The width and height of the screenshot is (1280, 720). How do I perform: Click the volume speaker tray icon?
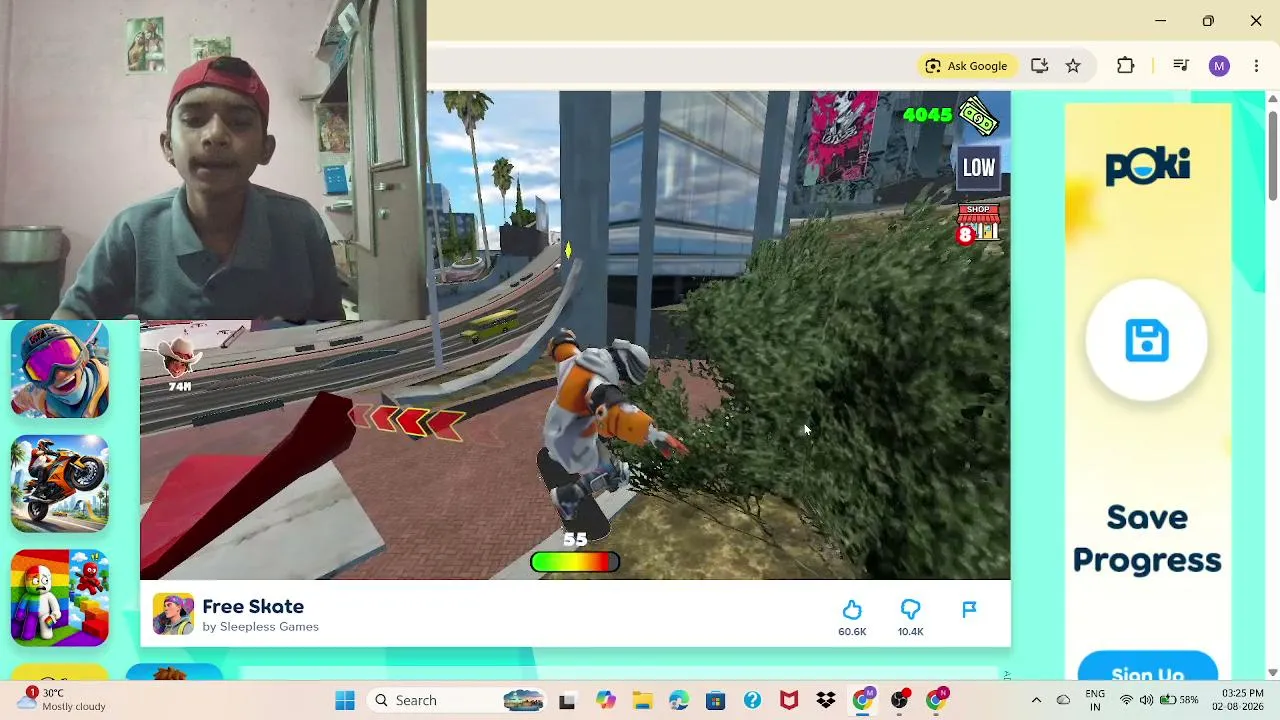coord(1146,700)
